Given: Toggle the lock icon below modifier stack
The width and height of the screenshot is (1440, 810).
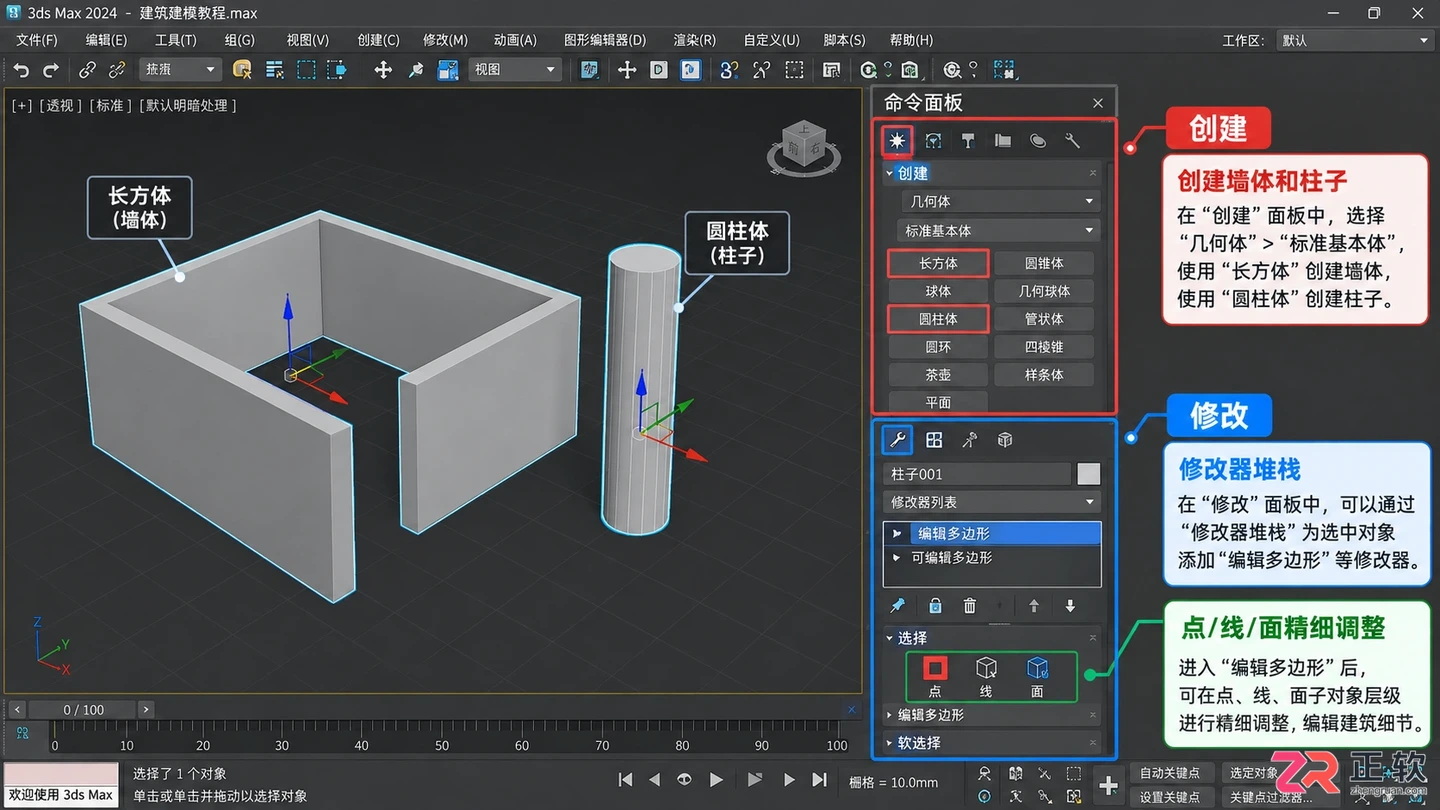Looking at the screenshot, I should click(x=935, y=606).
